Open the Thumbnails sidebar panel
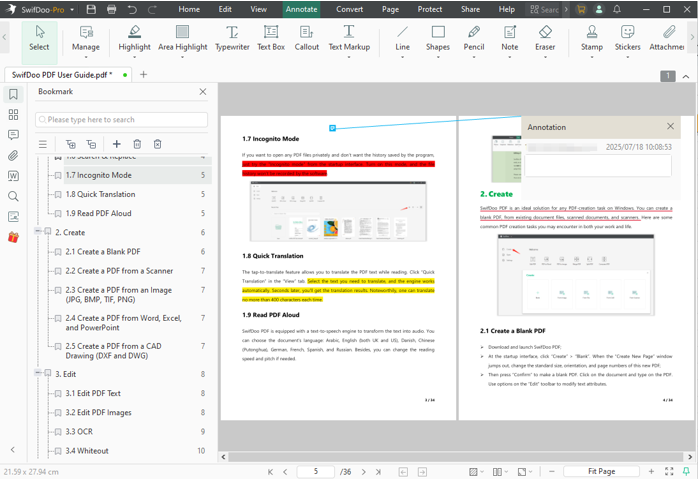699x483 pixels. click(x=13, y=115)
